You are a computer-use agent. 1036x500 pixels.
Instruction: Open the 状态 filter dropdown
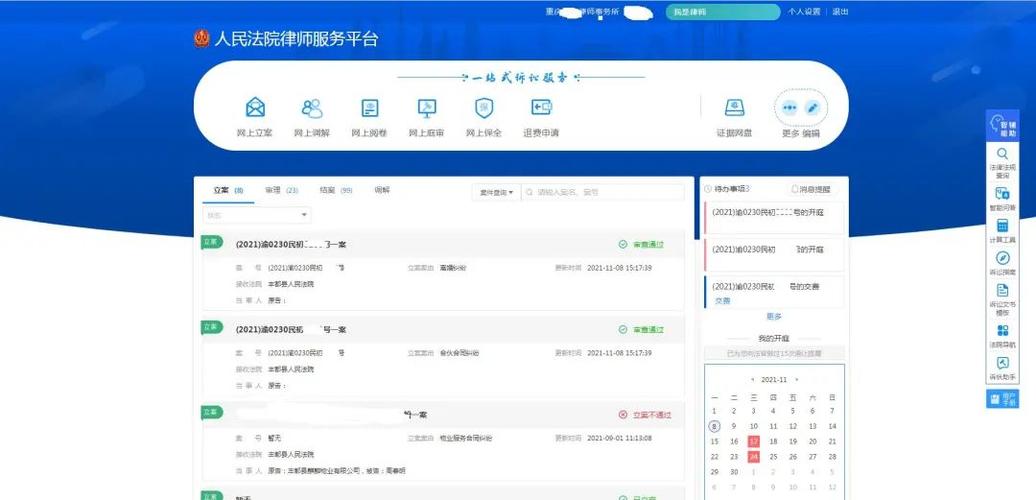[256, 215]
